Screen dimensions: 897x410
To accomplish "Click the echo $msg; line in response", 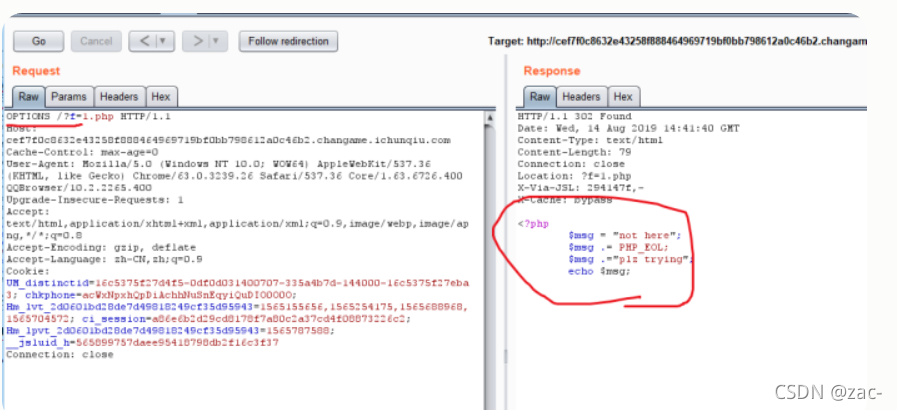I will coord(599,271).
